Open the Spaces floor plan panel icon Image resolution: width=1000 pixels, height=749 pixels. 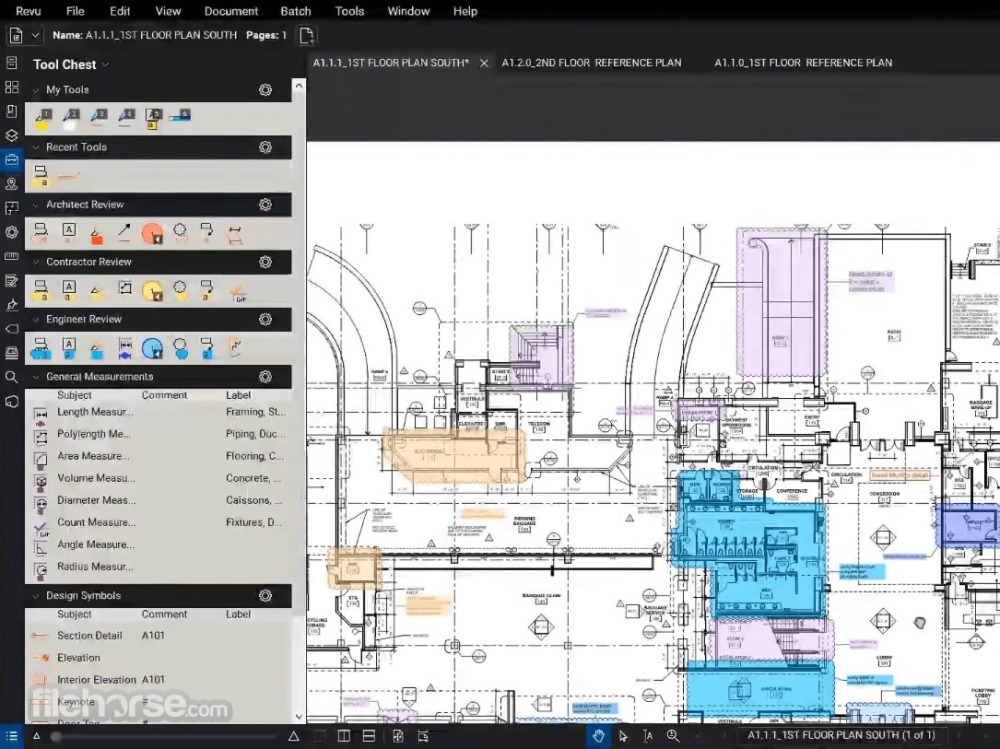11,208
